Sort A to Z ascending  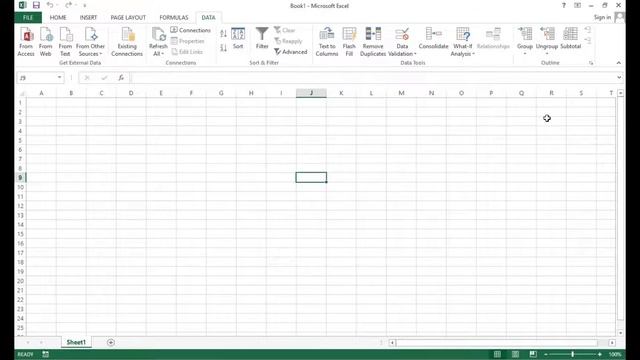click(x=223, y=34)
